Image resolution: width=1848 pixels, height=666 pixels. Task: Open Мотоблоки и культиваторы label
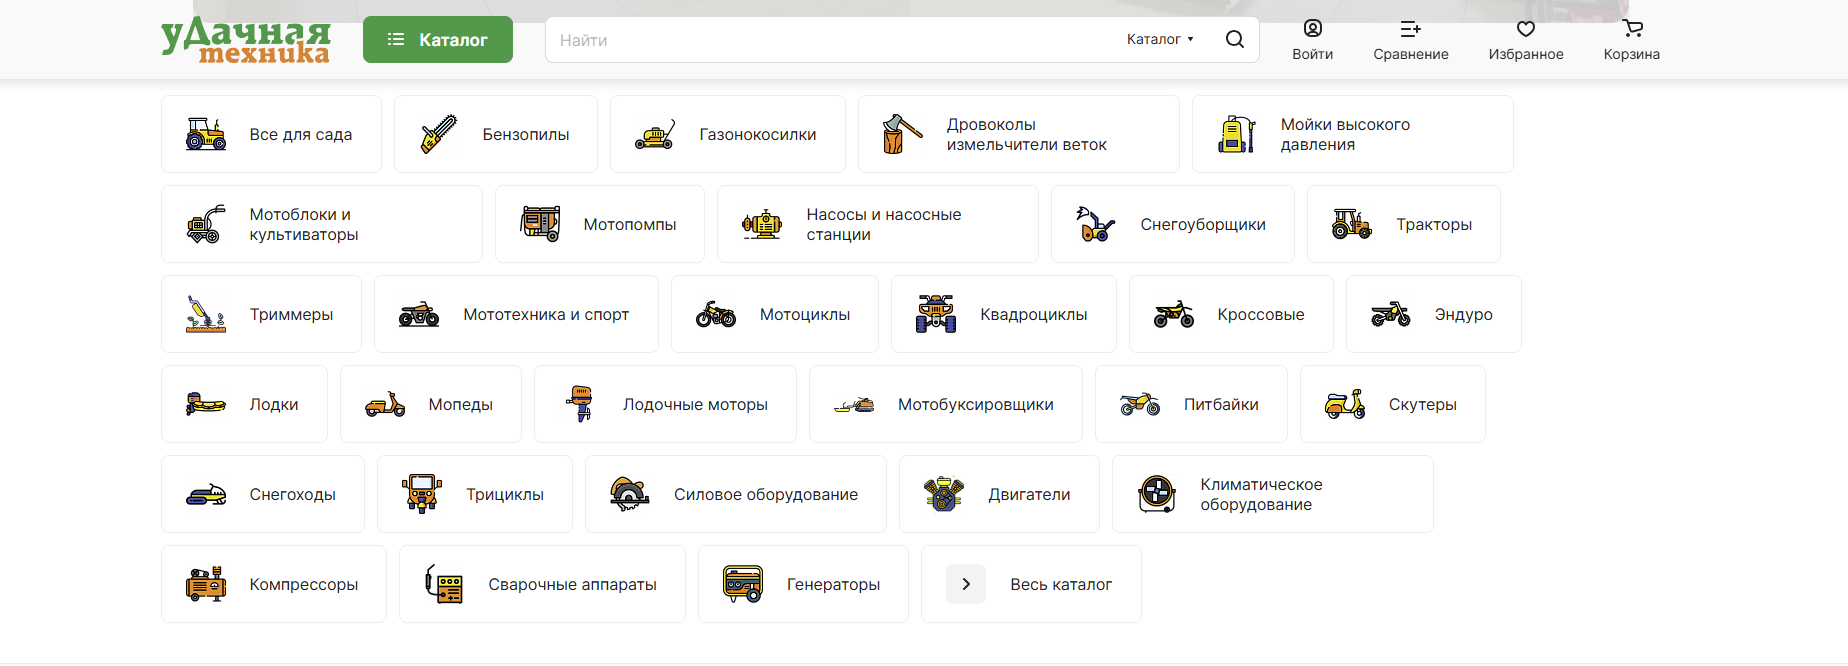304,224
